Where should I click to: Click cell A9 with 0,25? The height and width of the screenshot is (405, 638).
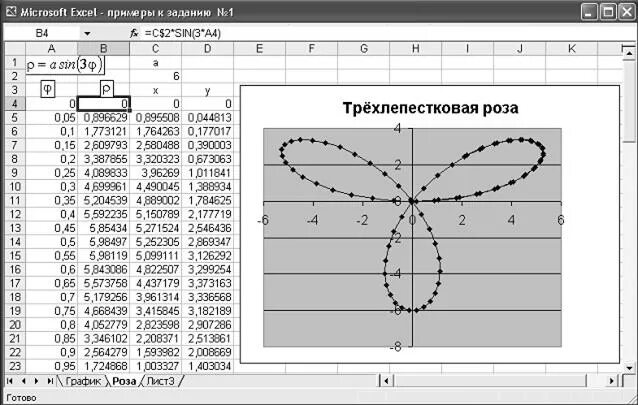click(51, 173)
